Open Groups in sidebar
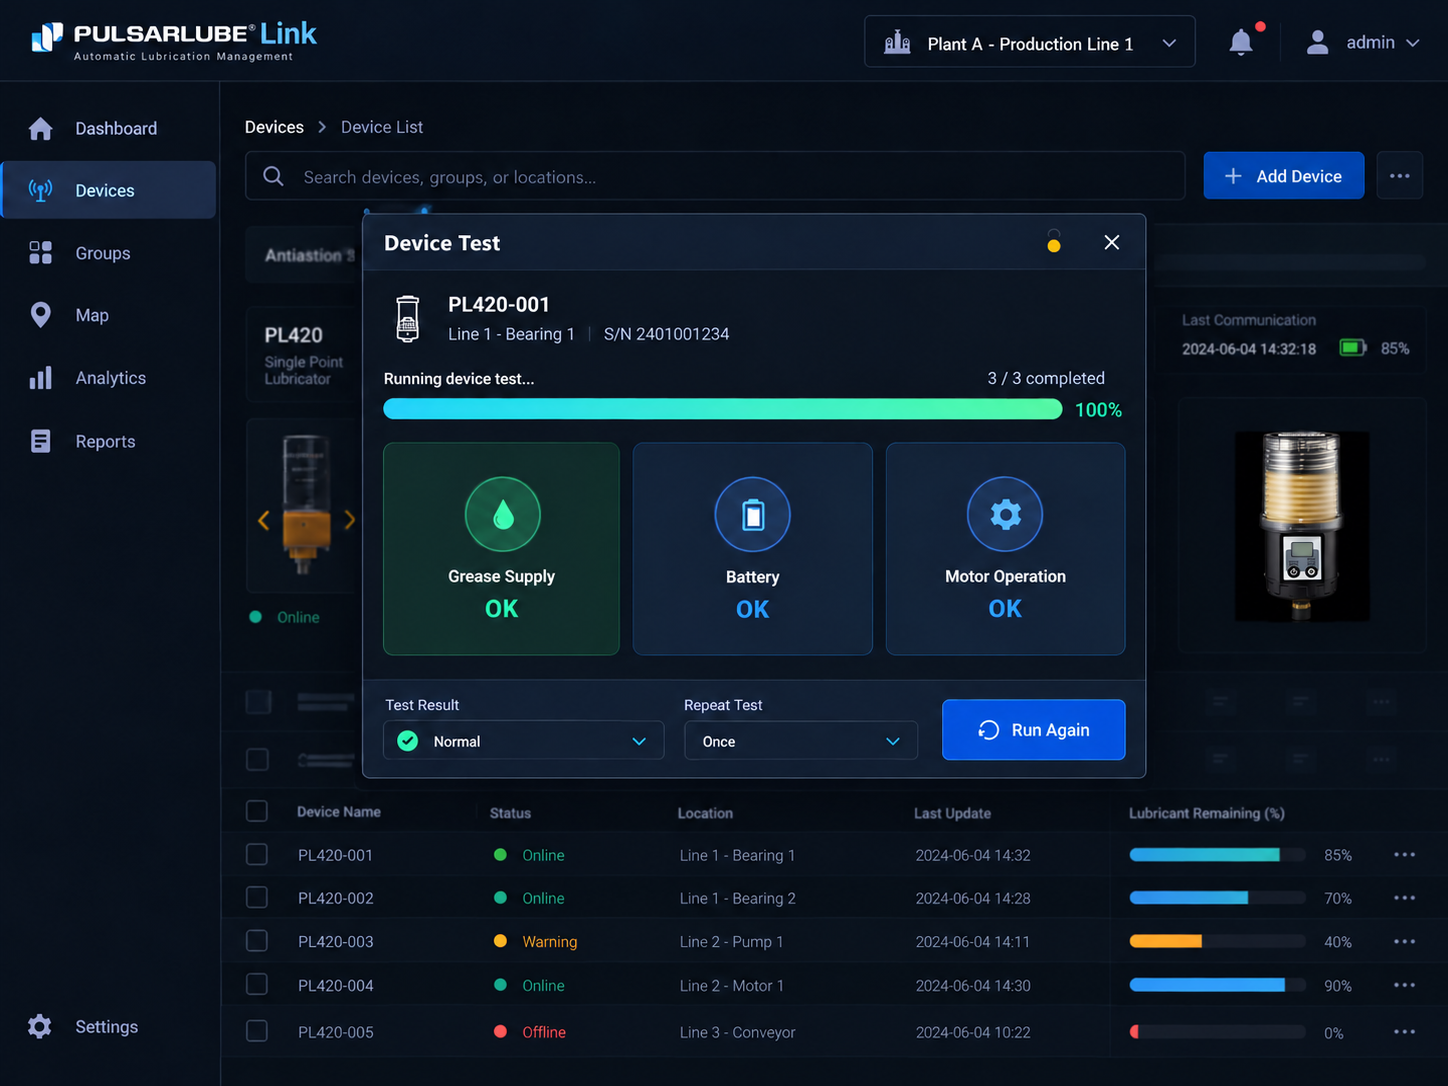 [x=108, y=253]
